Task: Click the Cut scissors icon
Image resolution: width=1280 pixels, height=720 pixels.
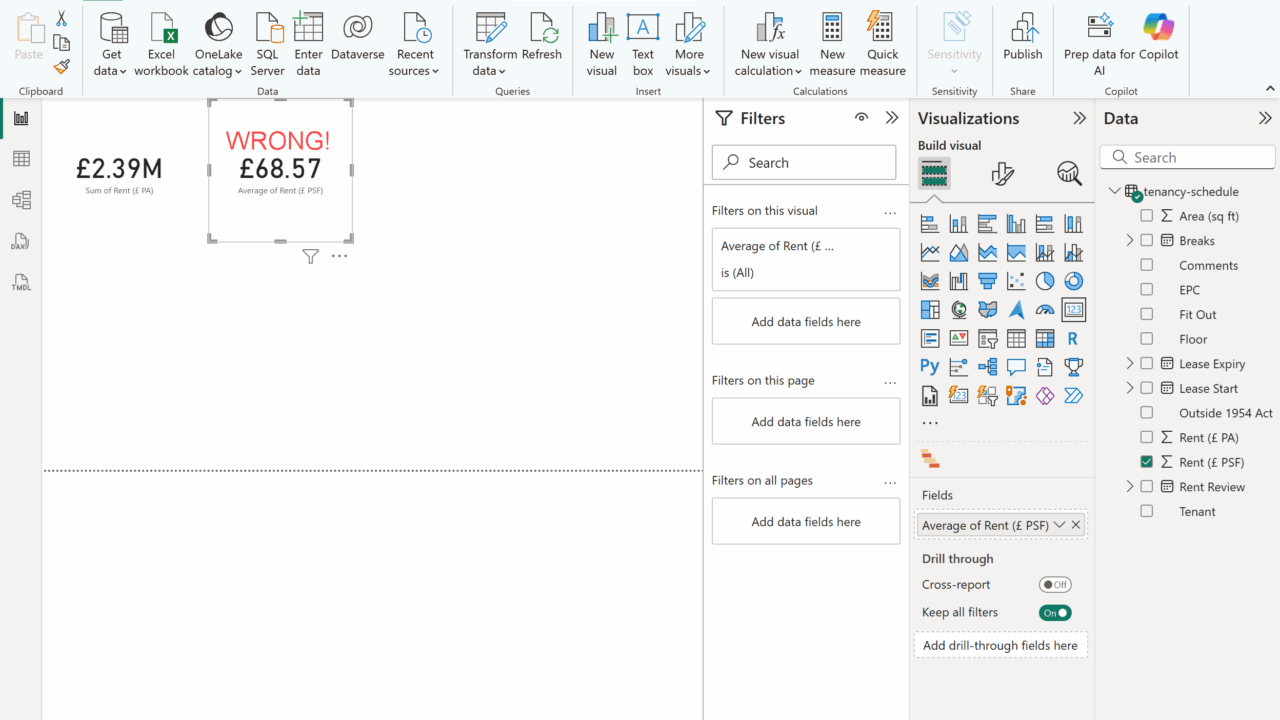Action: tap(61, 19)
